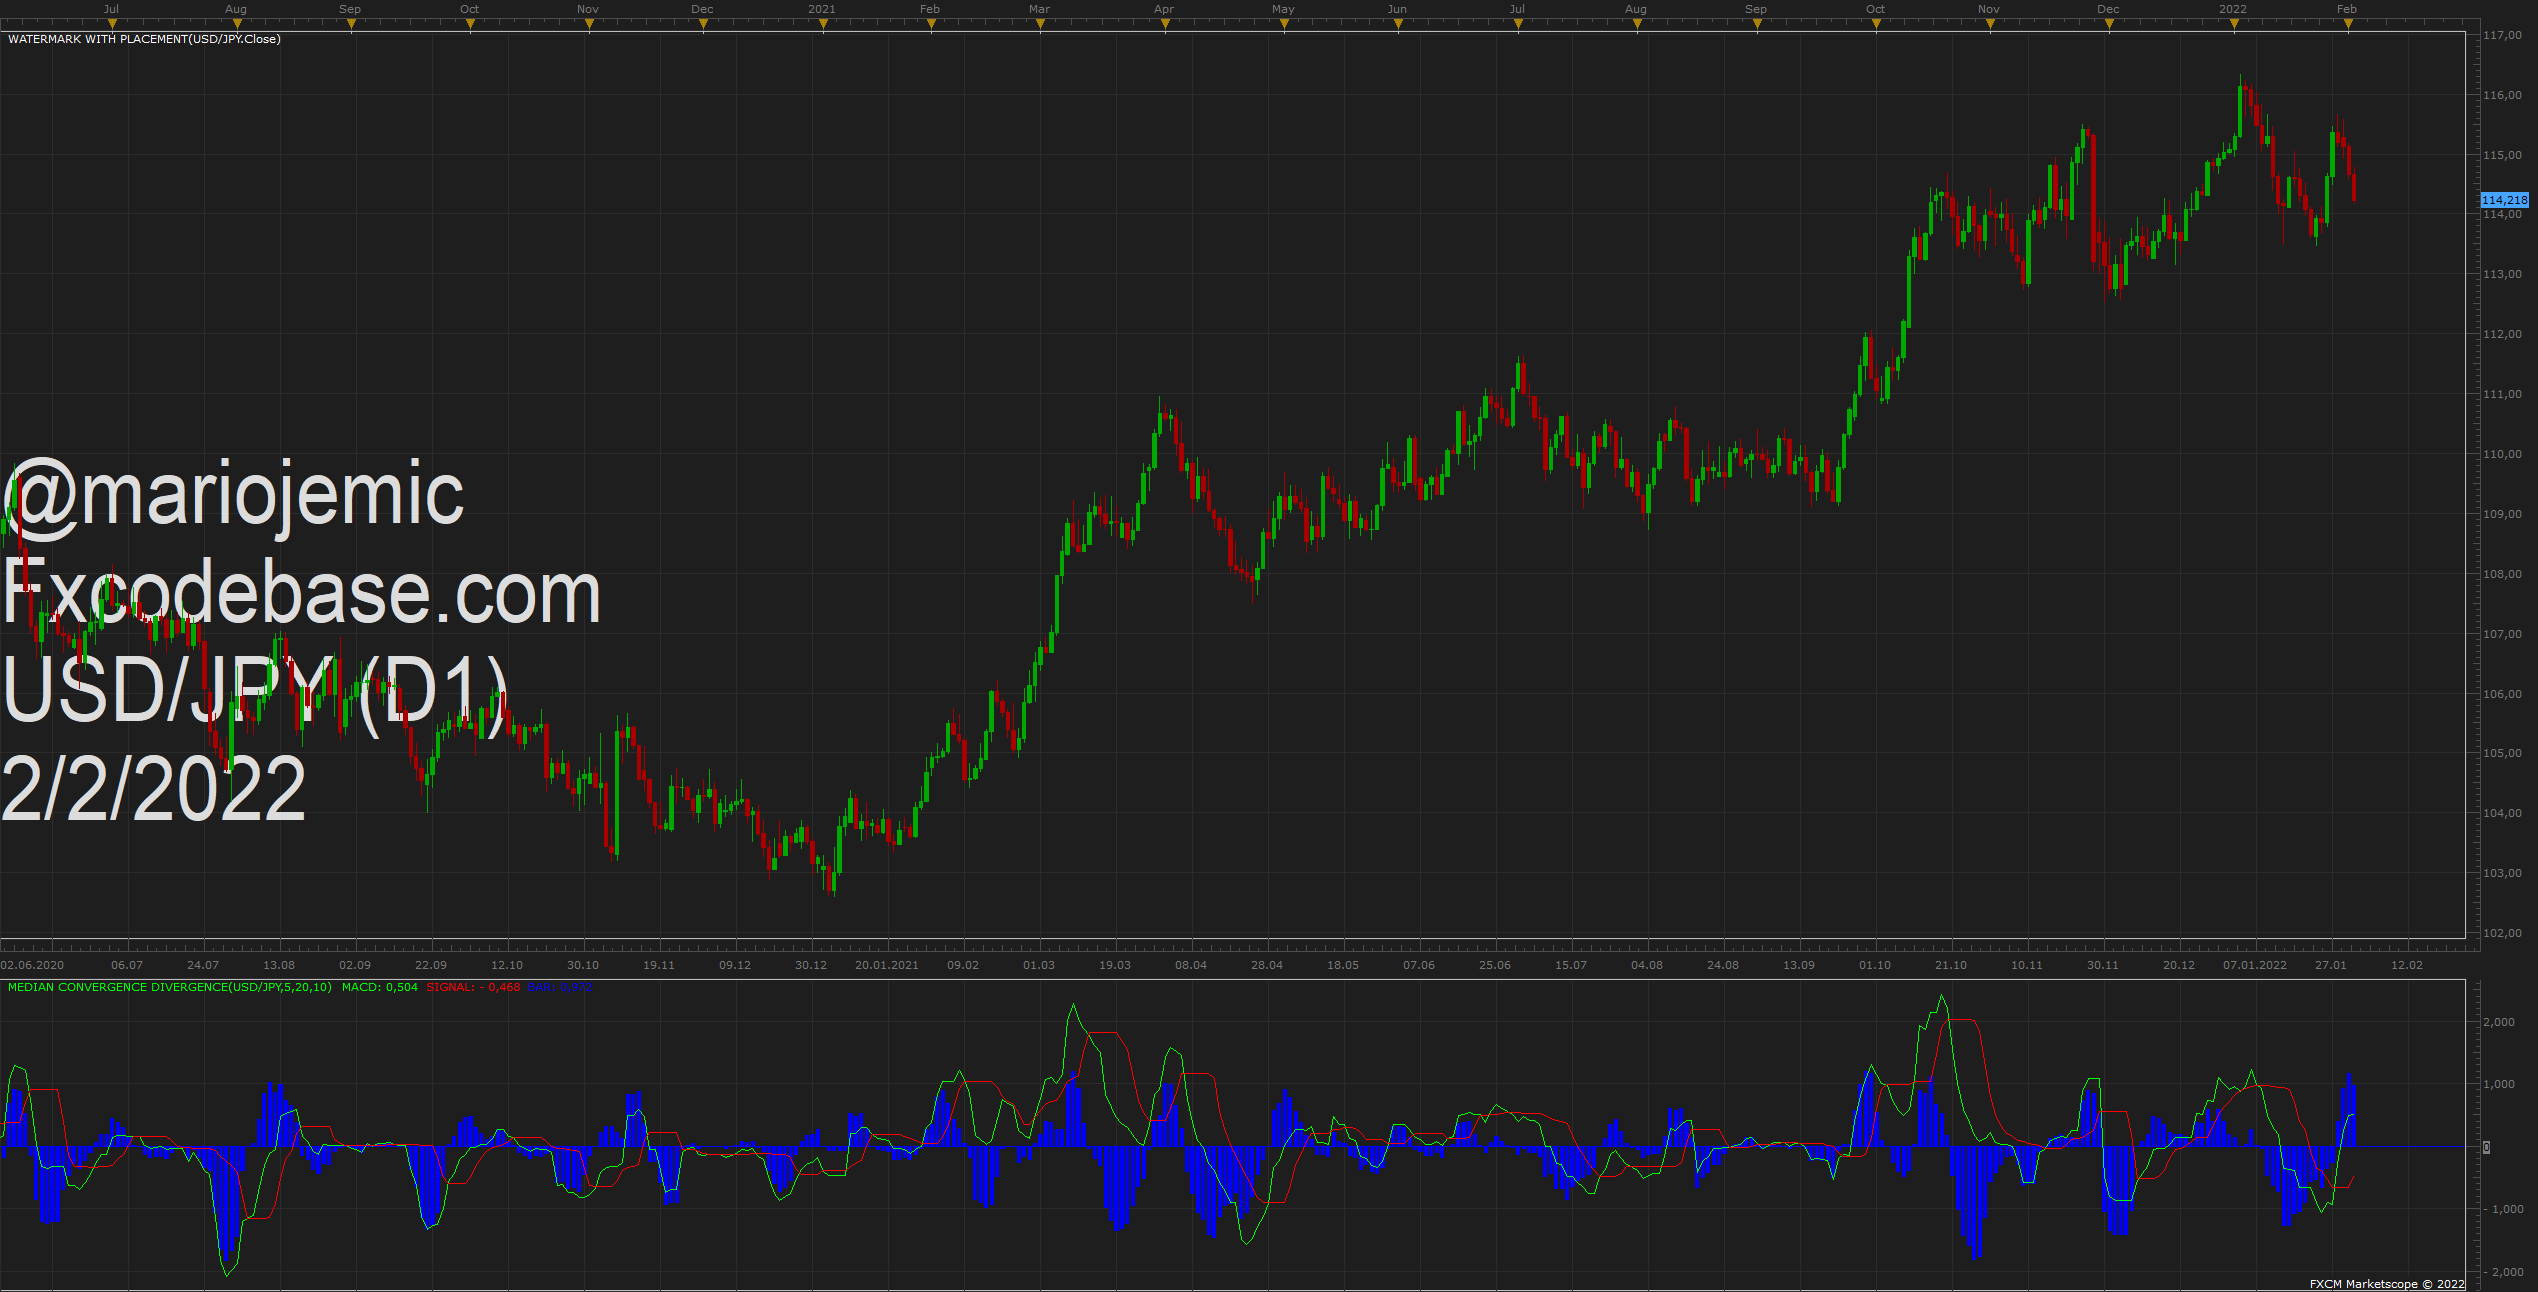The width and height of the screenshot is (2538, 1292).
Task: Click the green MACD: 0,504 value
Action: tap(380, 987)
